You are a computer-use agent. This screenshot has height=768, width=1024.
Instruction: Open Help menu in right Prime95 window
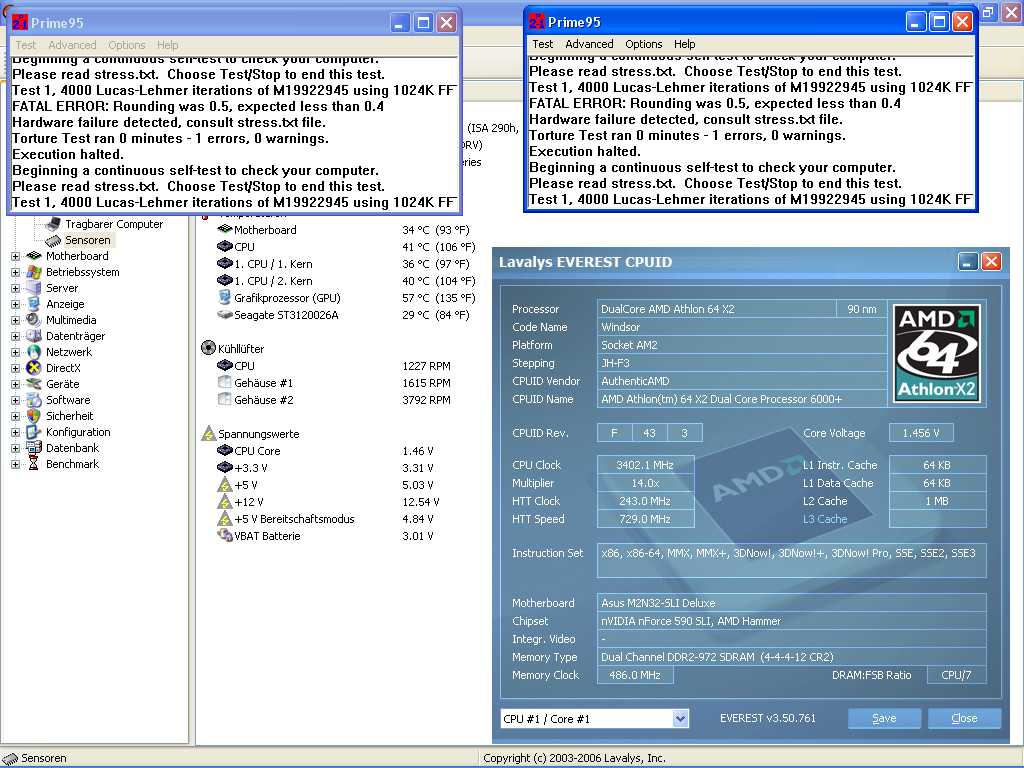(684, 44)
